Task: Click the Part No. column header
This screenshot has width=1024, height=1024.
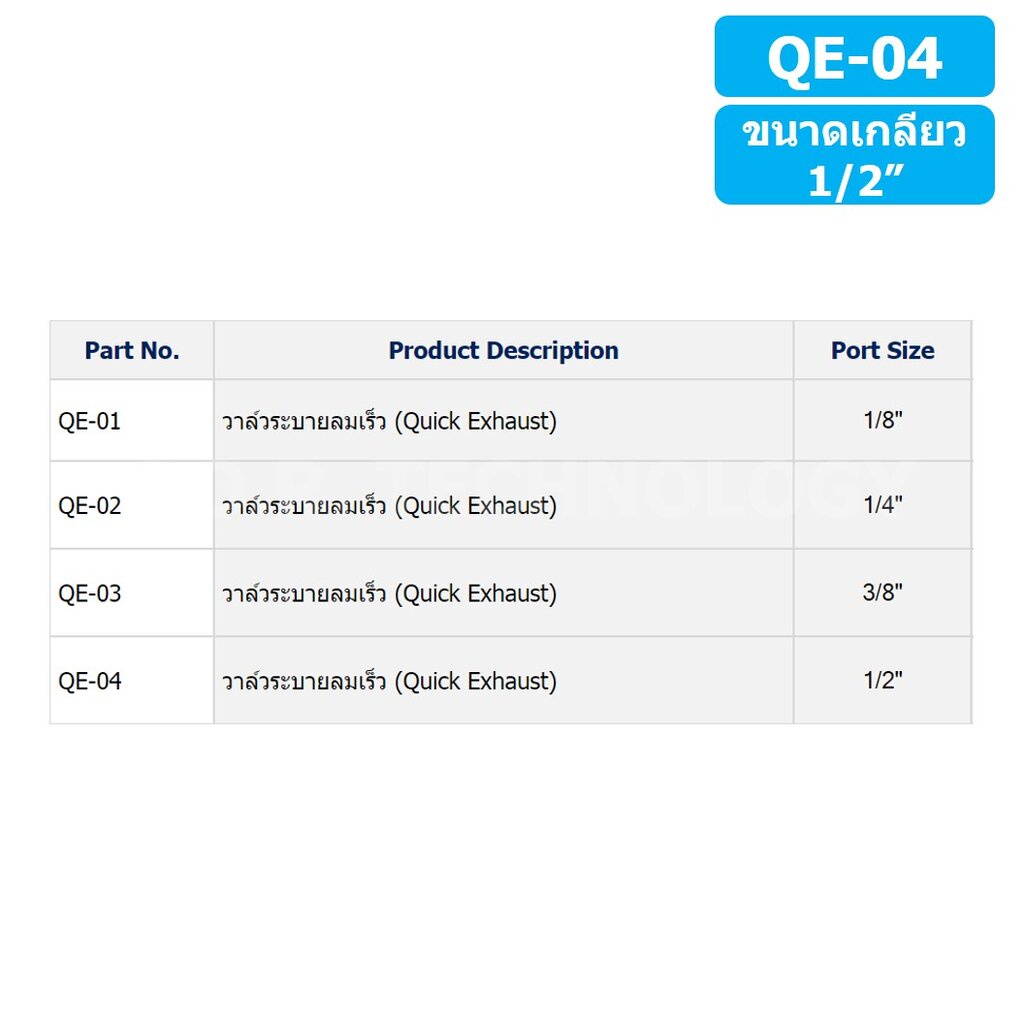Action: pyautogui.click(x=132, y=351)
